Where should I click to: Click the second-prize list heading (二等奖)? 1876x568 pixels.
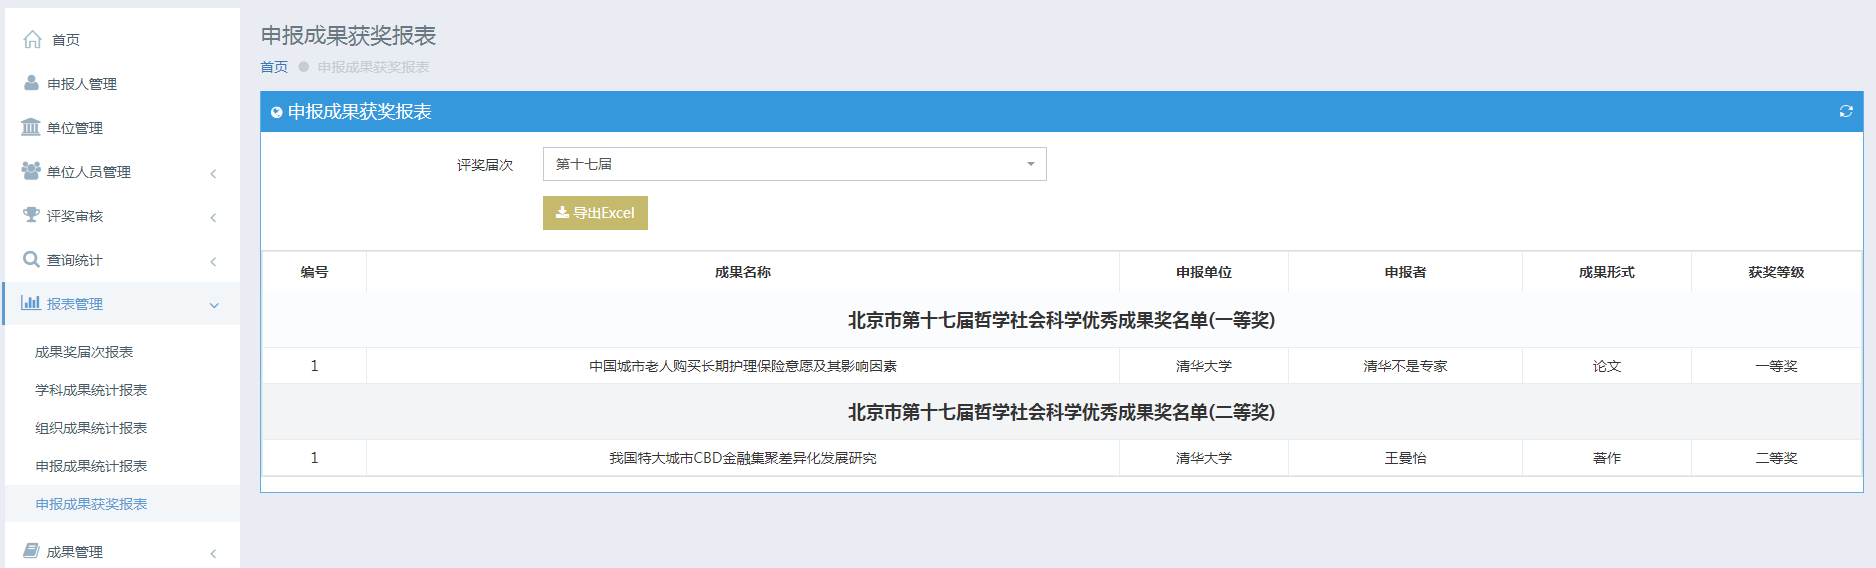(x=1061, y=412)
